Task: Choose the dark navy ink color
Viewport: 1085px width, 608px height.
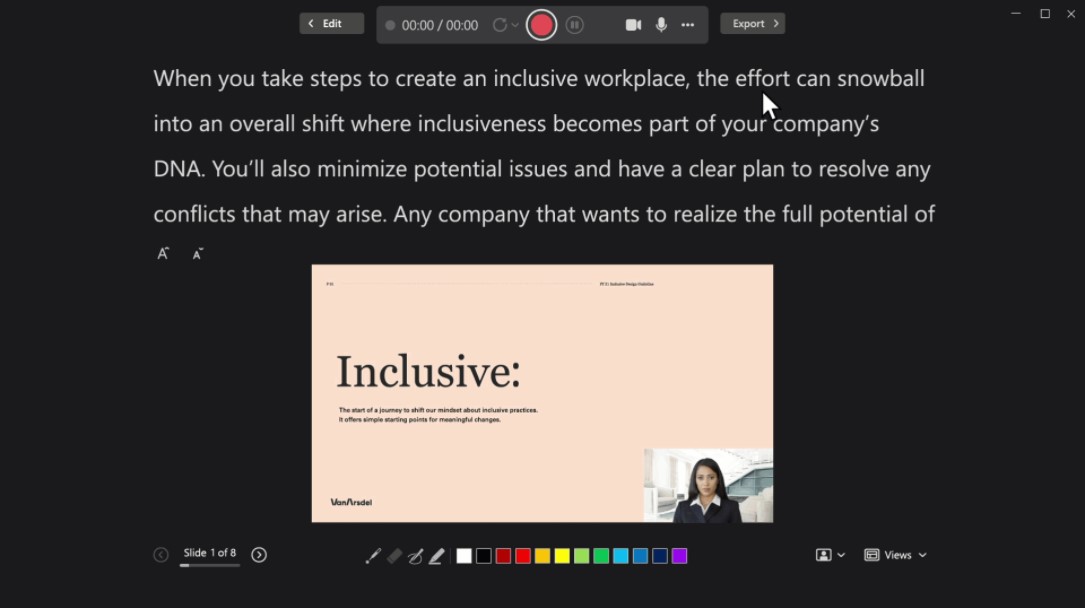Action: 660,556
